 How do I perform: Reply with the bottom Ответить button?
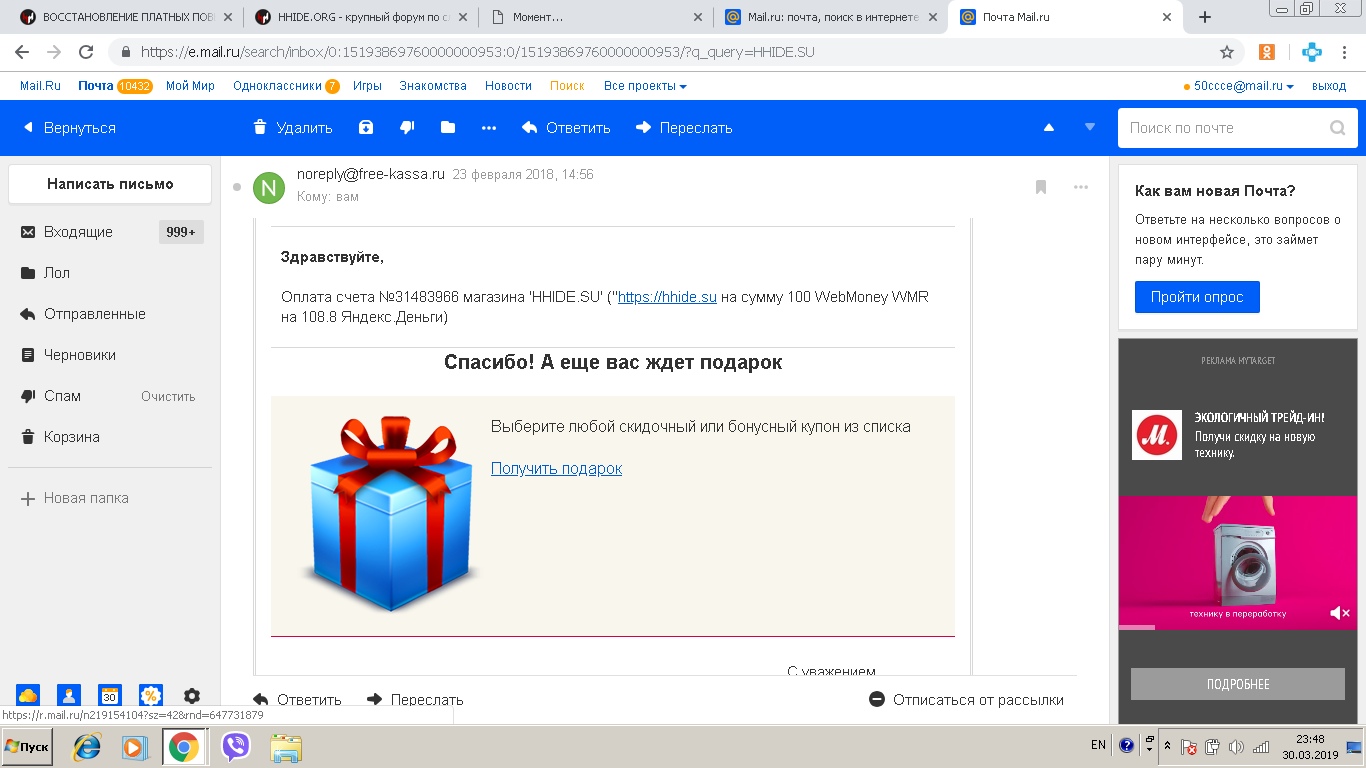point(298,700)
